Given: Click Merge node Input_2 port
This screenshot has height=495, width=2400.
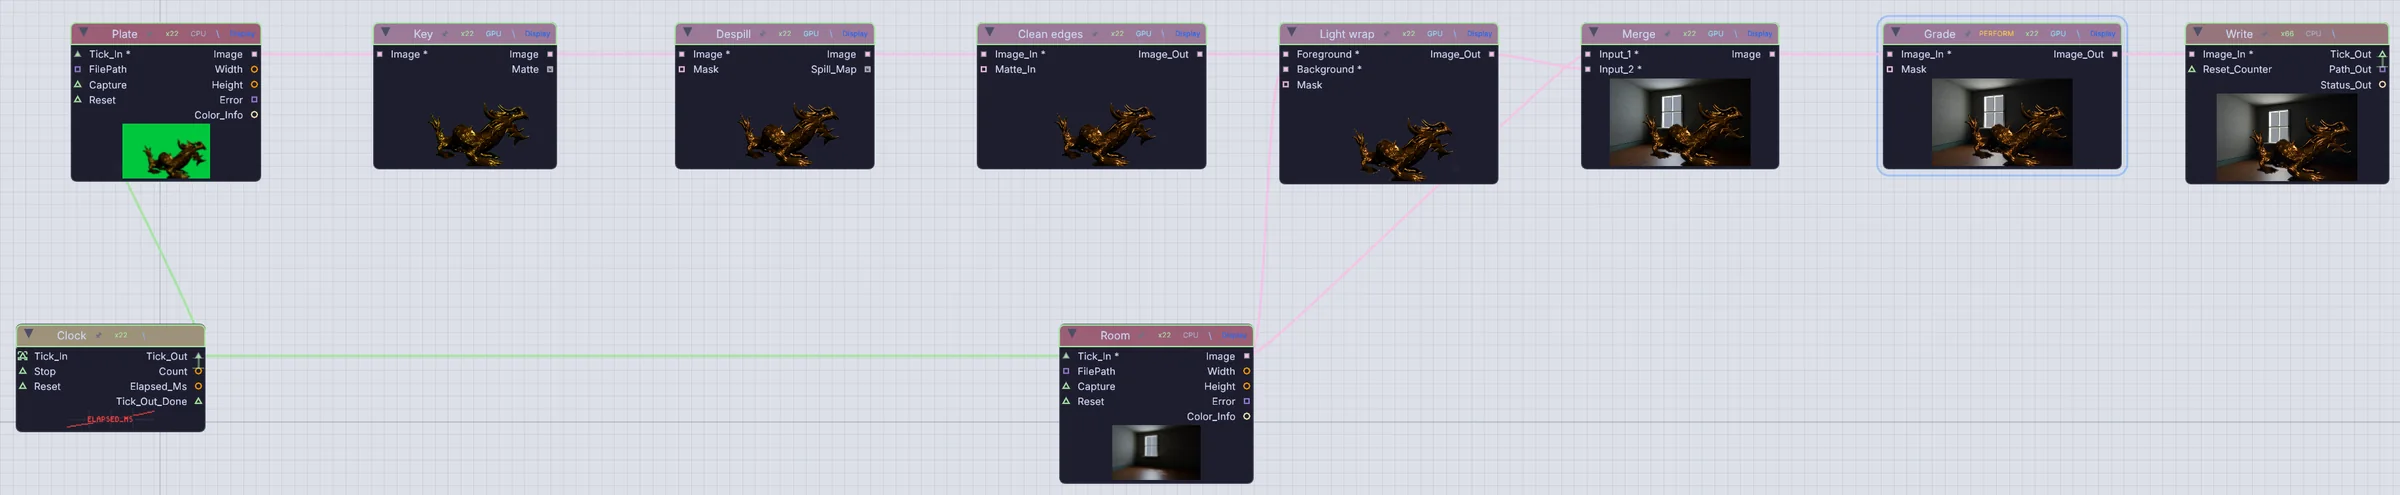Looking at the screenshot, I should [1588, 69].
